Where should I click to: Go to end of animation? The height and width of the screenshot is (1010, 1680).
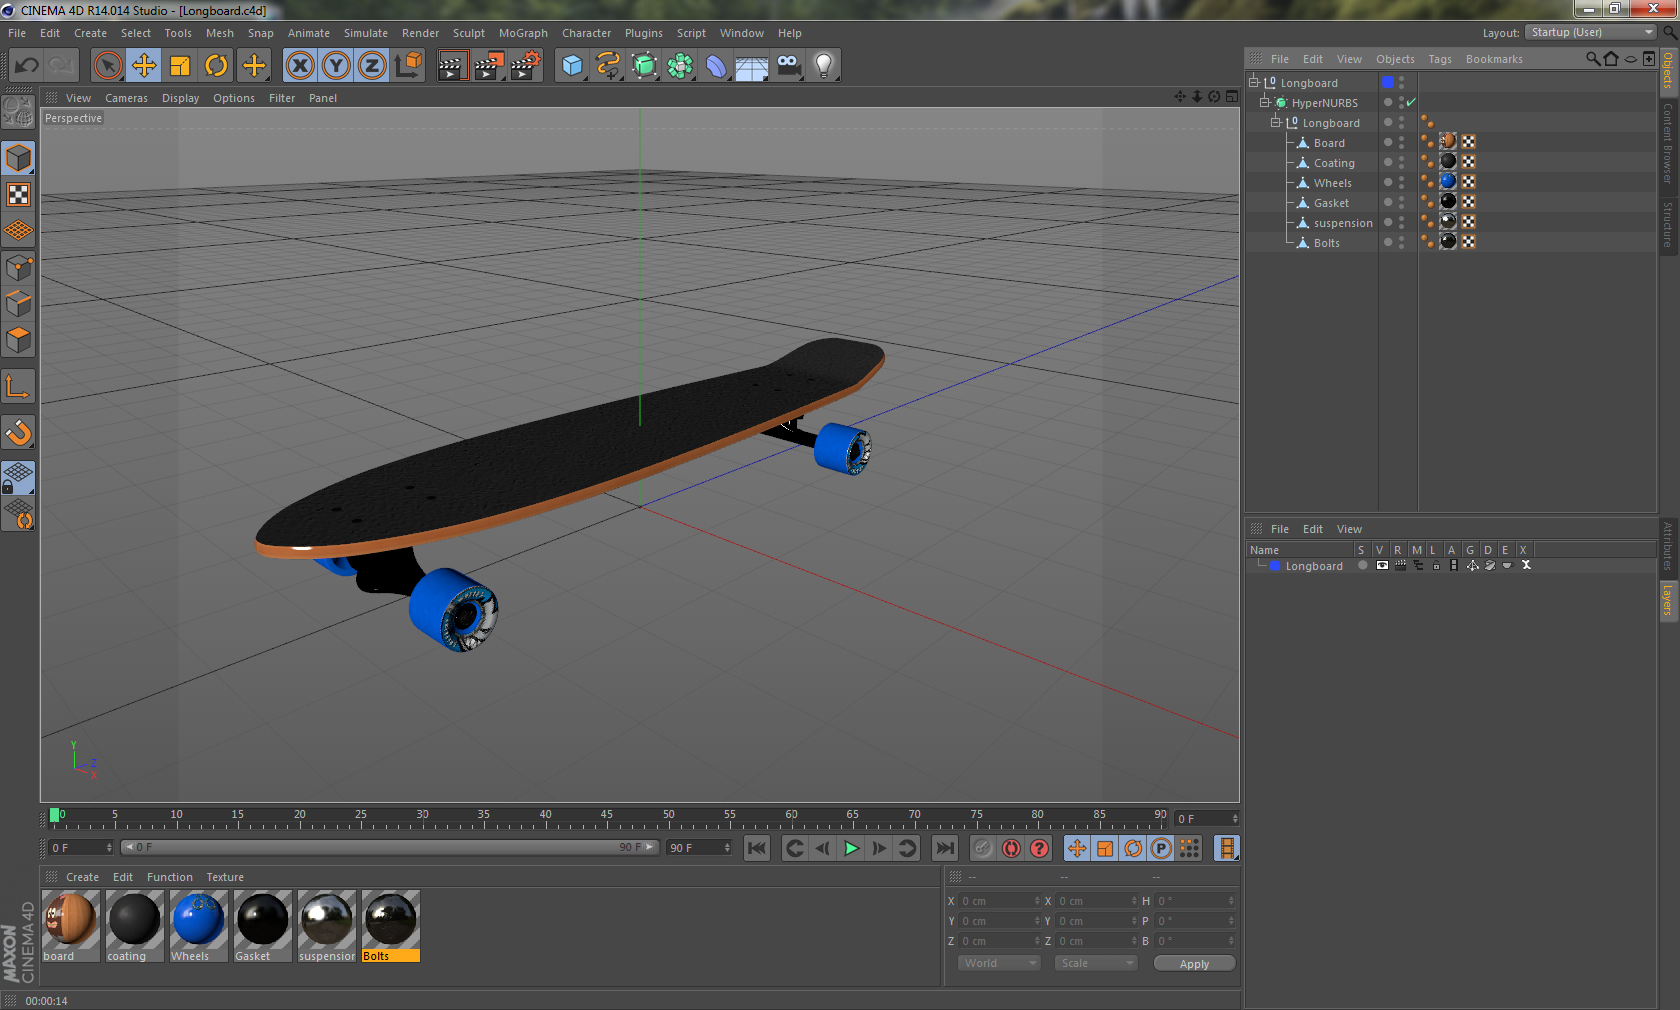click(945, 848)
